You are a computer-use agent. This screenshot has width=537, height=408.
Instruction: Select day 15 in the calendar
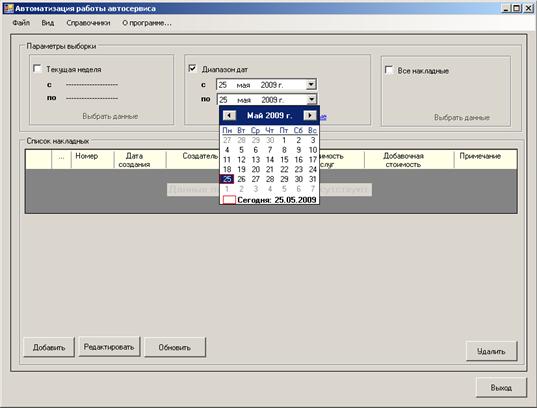point(284,160)
